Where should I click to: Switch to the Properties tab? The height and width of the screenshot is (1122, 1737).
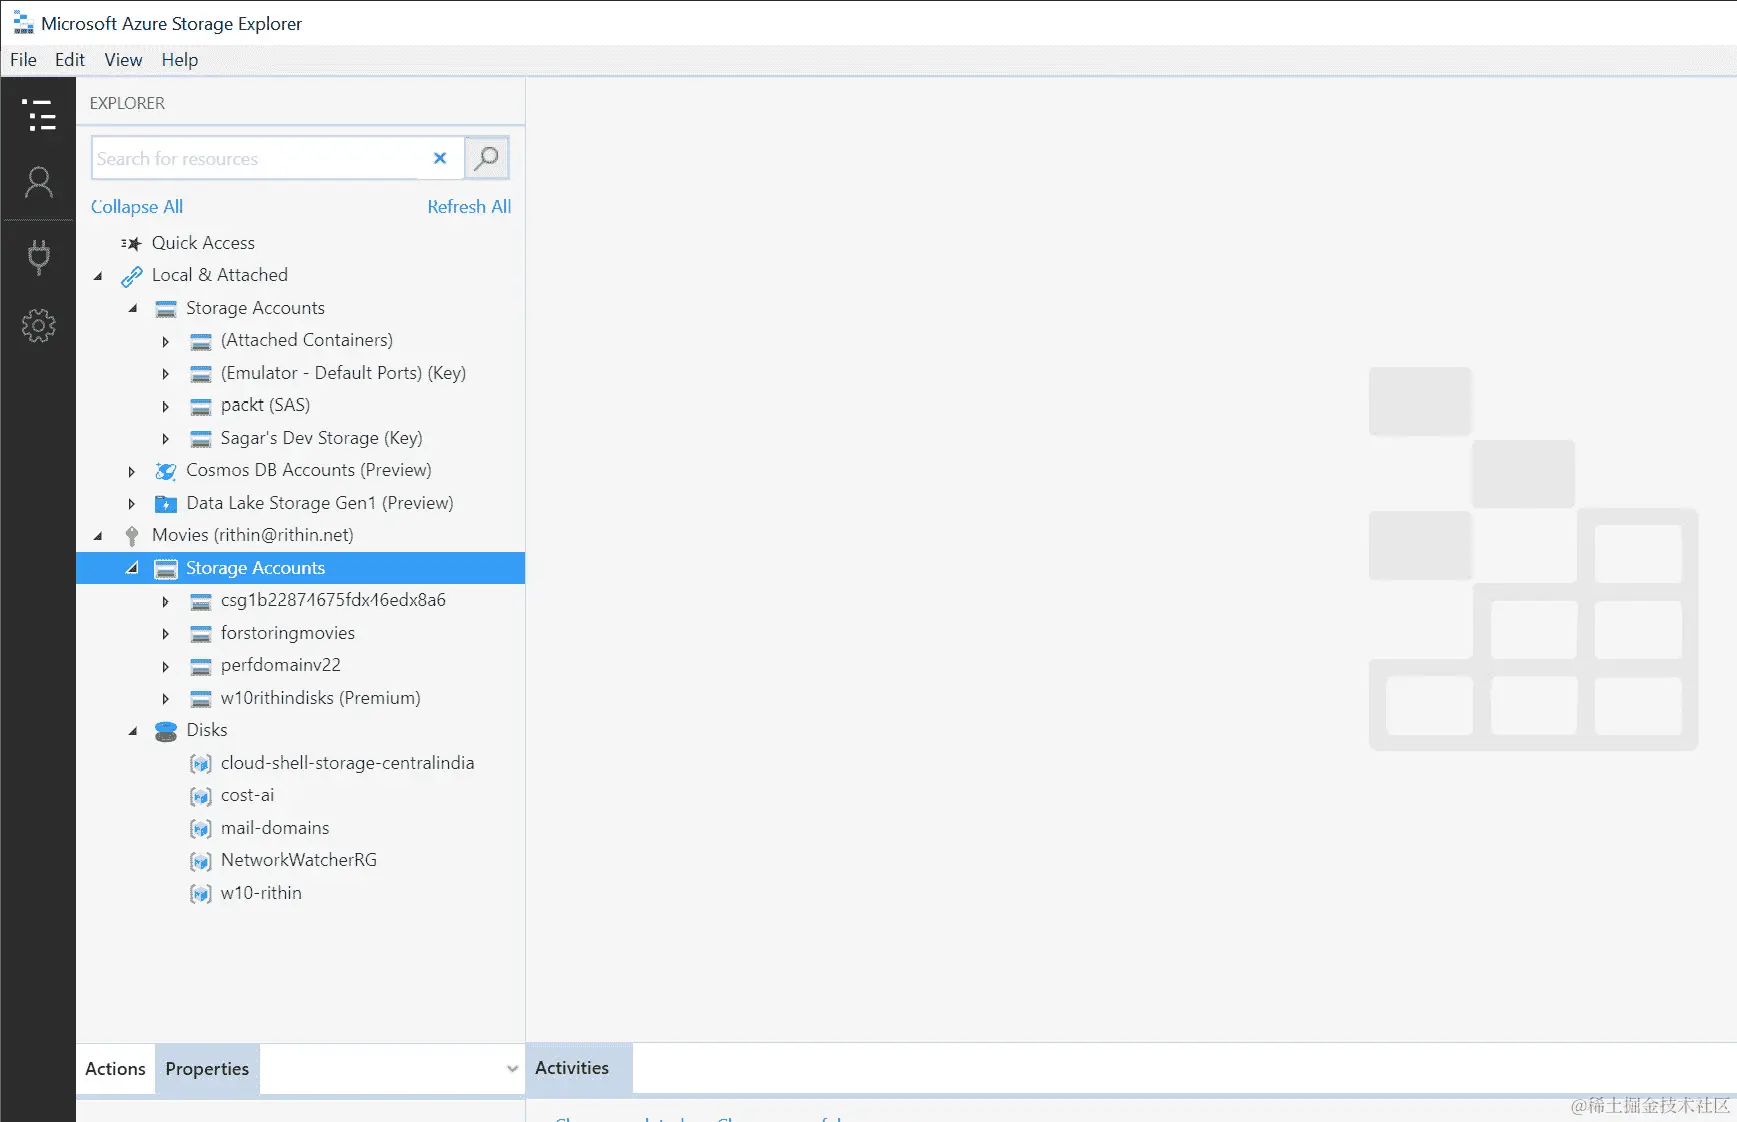point(207,1069)
